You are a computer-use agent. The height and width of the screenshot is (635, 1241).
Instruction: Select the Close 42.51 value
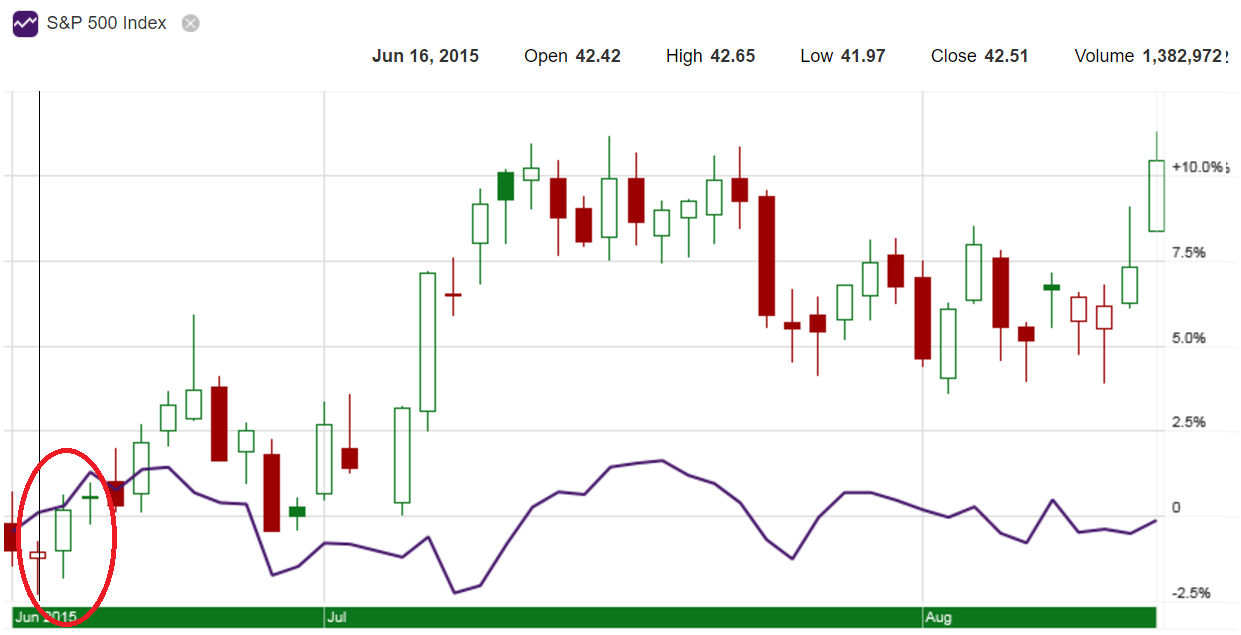pos(979,56)
